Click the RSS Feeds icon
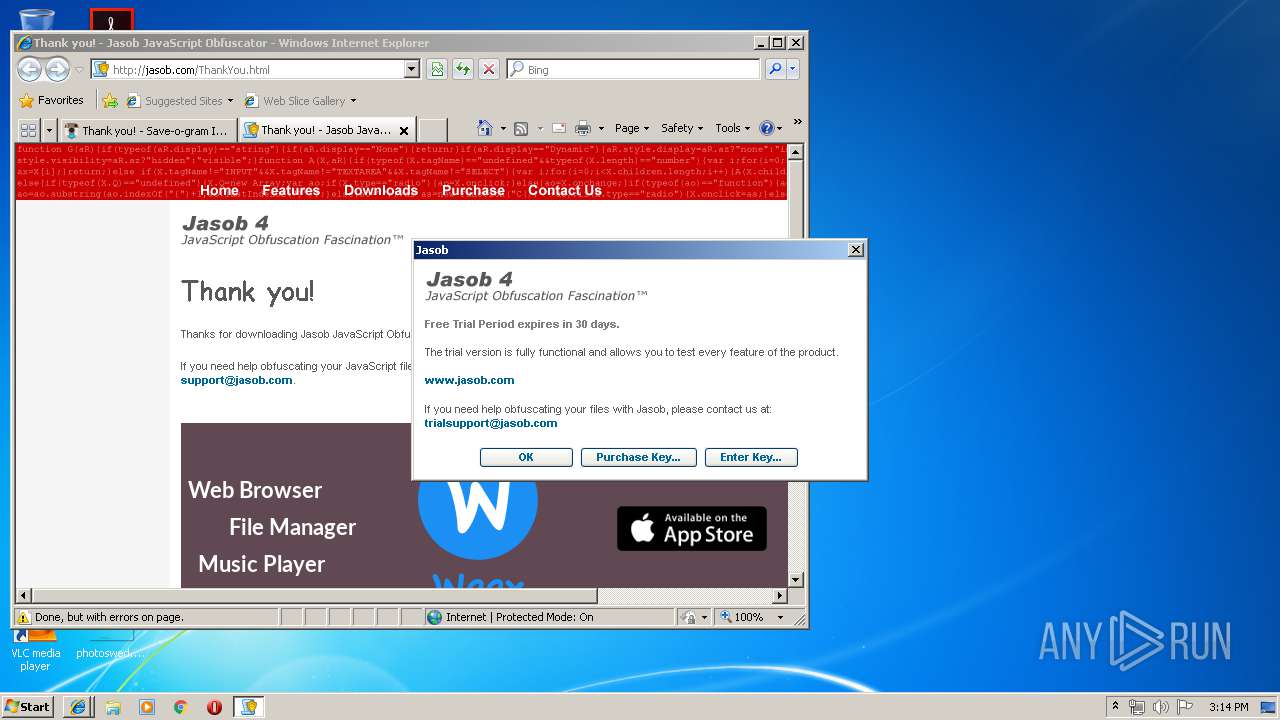 [521, 128]
